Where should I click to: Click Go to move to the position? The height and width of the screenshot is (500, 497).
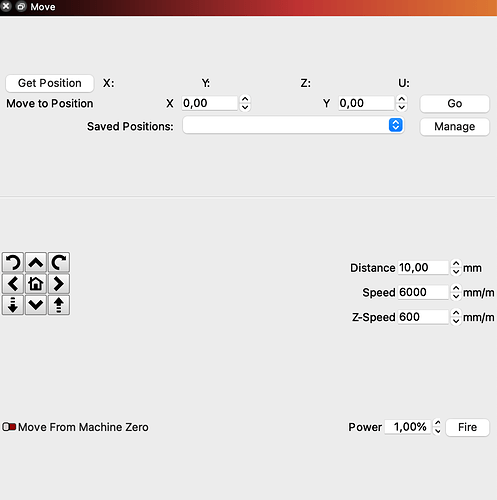point(455,104)
